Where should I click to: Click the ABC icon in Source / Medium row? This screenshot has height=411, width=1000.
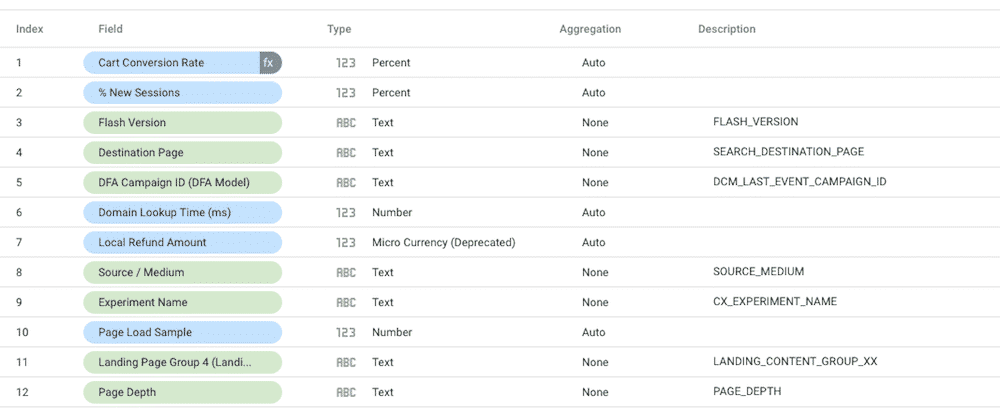click(x=346, y=272)
